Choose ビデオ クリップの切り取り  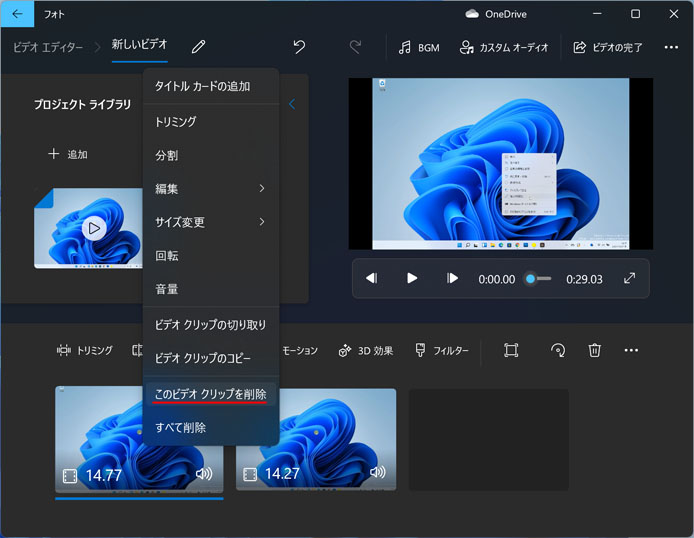coord(211,325)
